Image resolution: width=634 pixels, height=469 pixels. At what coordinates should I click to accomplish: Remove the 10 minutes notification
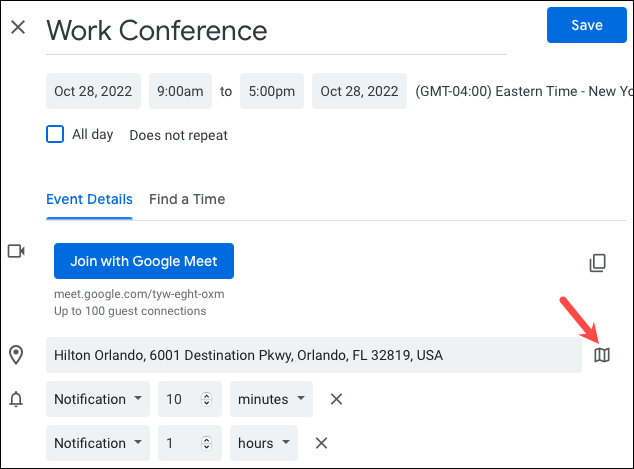click(x=336, y=399)
